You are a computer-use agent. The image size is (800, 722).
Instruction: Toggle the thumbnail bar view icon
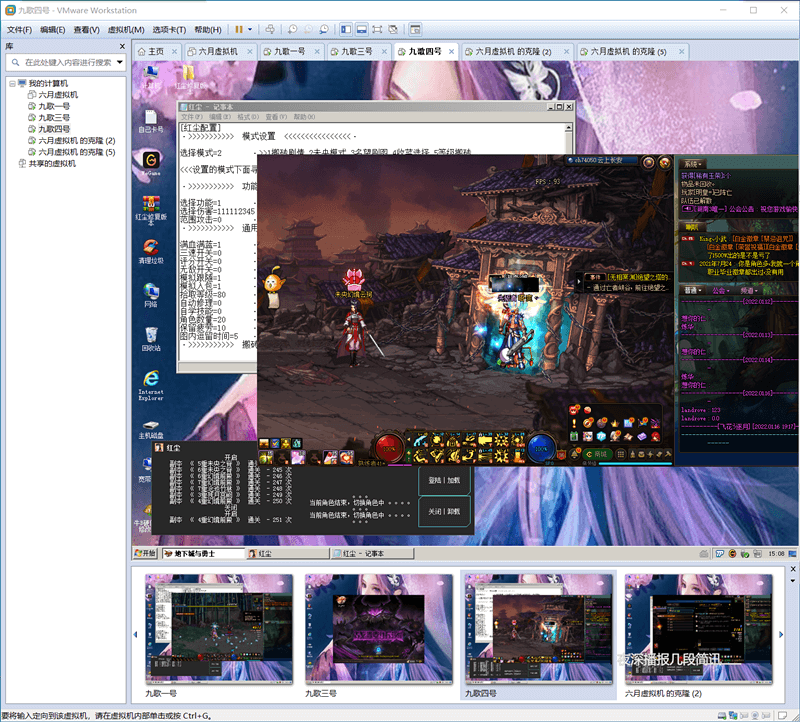(x=362, y=30)
